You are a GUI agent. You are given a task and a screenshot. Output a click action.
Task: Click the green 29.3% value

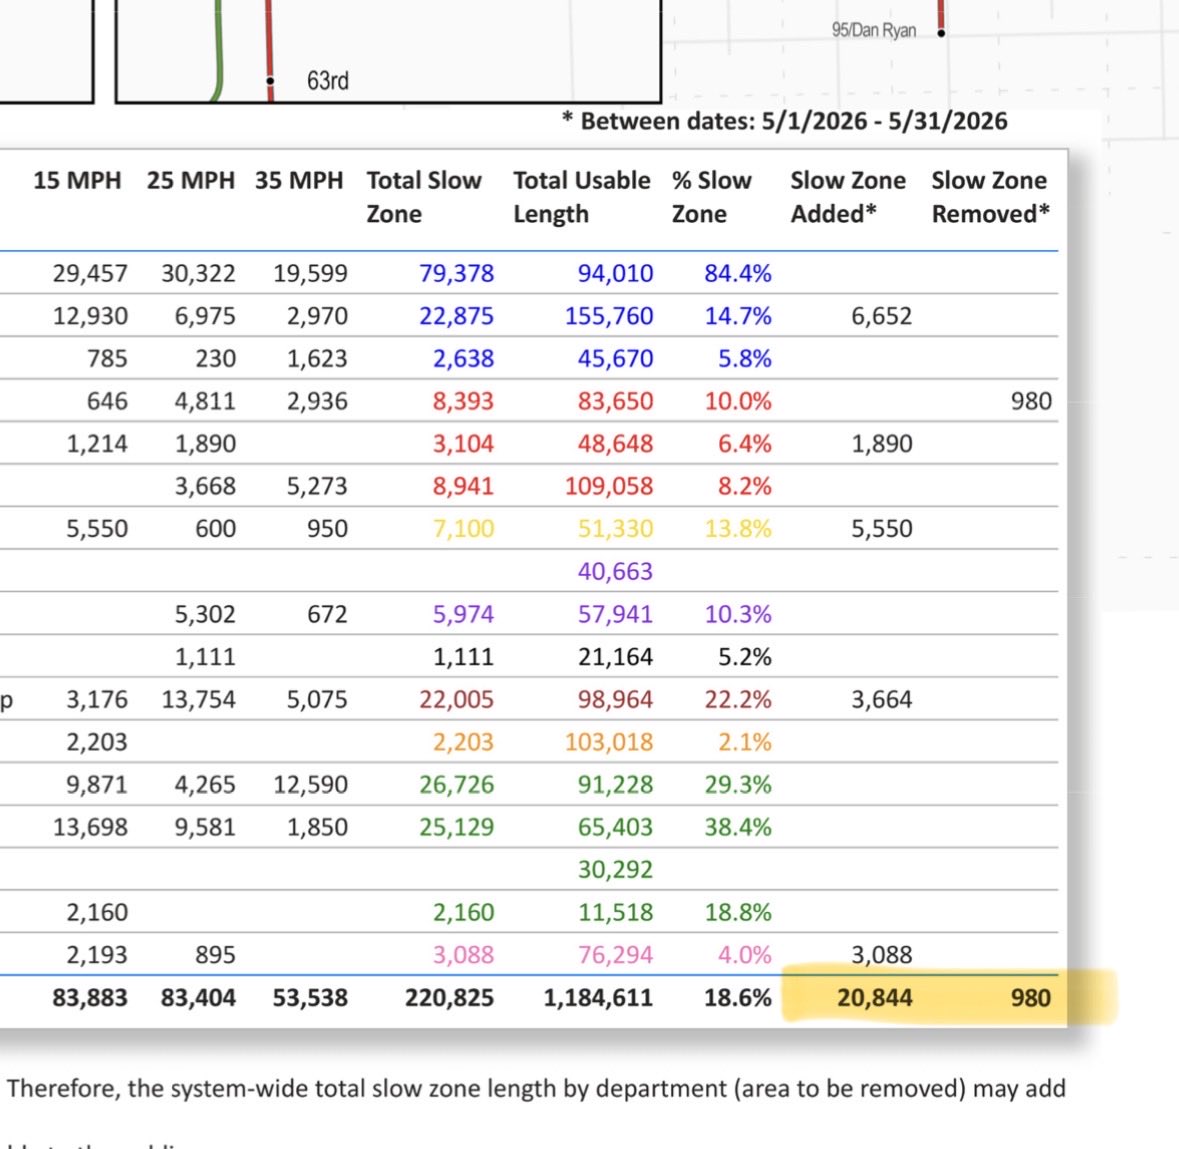(738, 784)
